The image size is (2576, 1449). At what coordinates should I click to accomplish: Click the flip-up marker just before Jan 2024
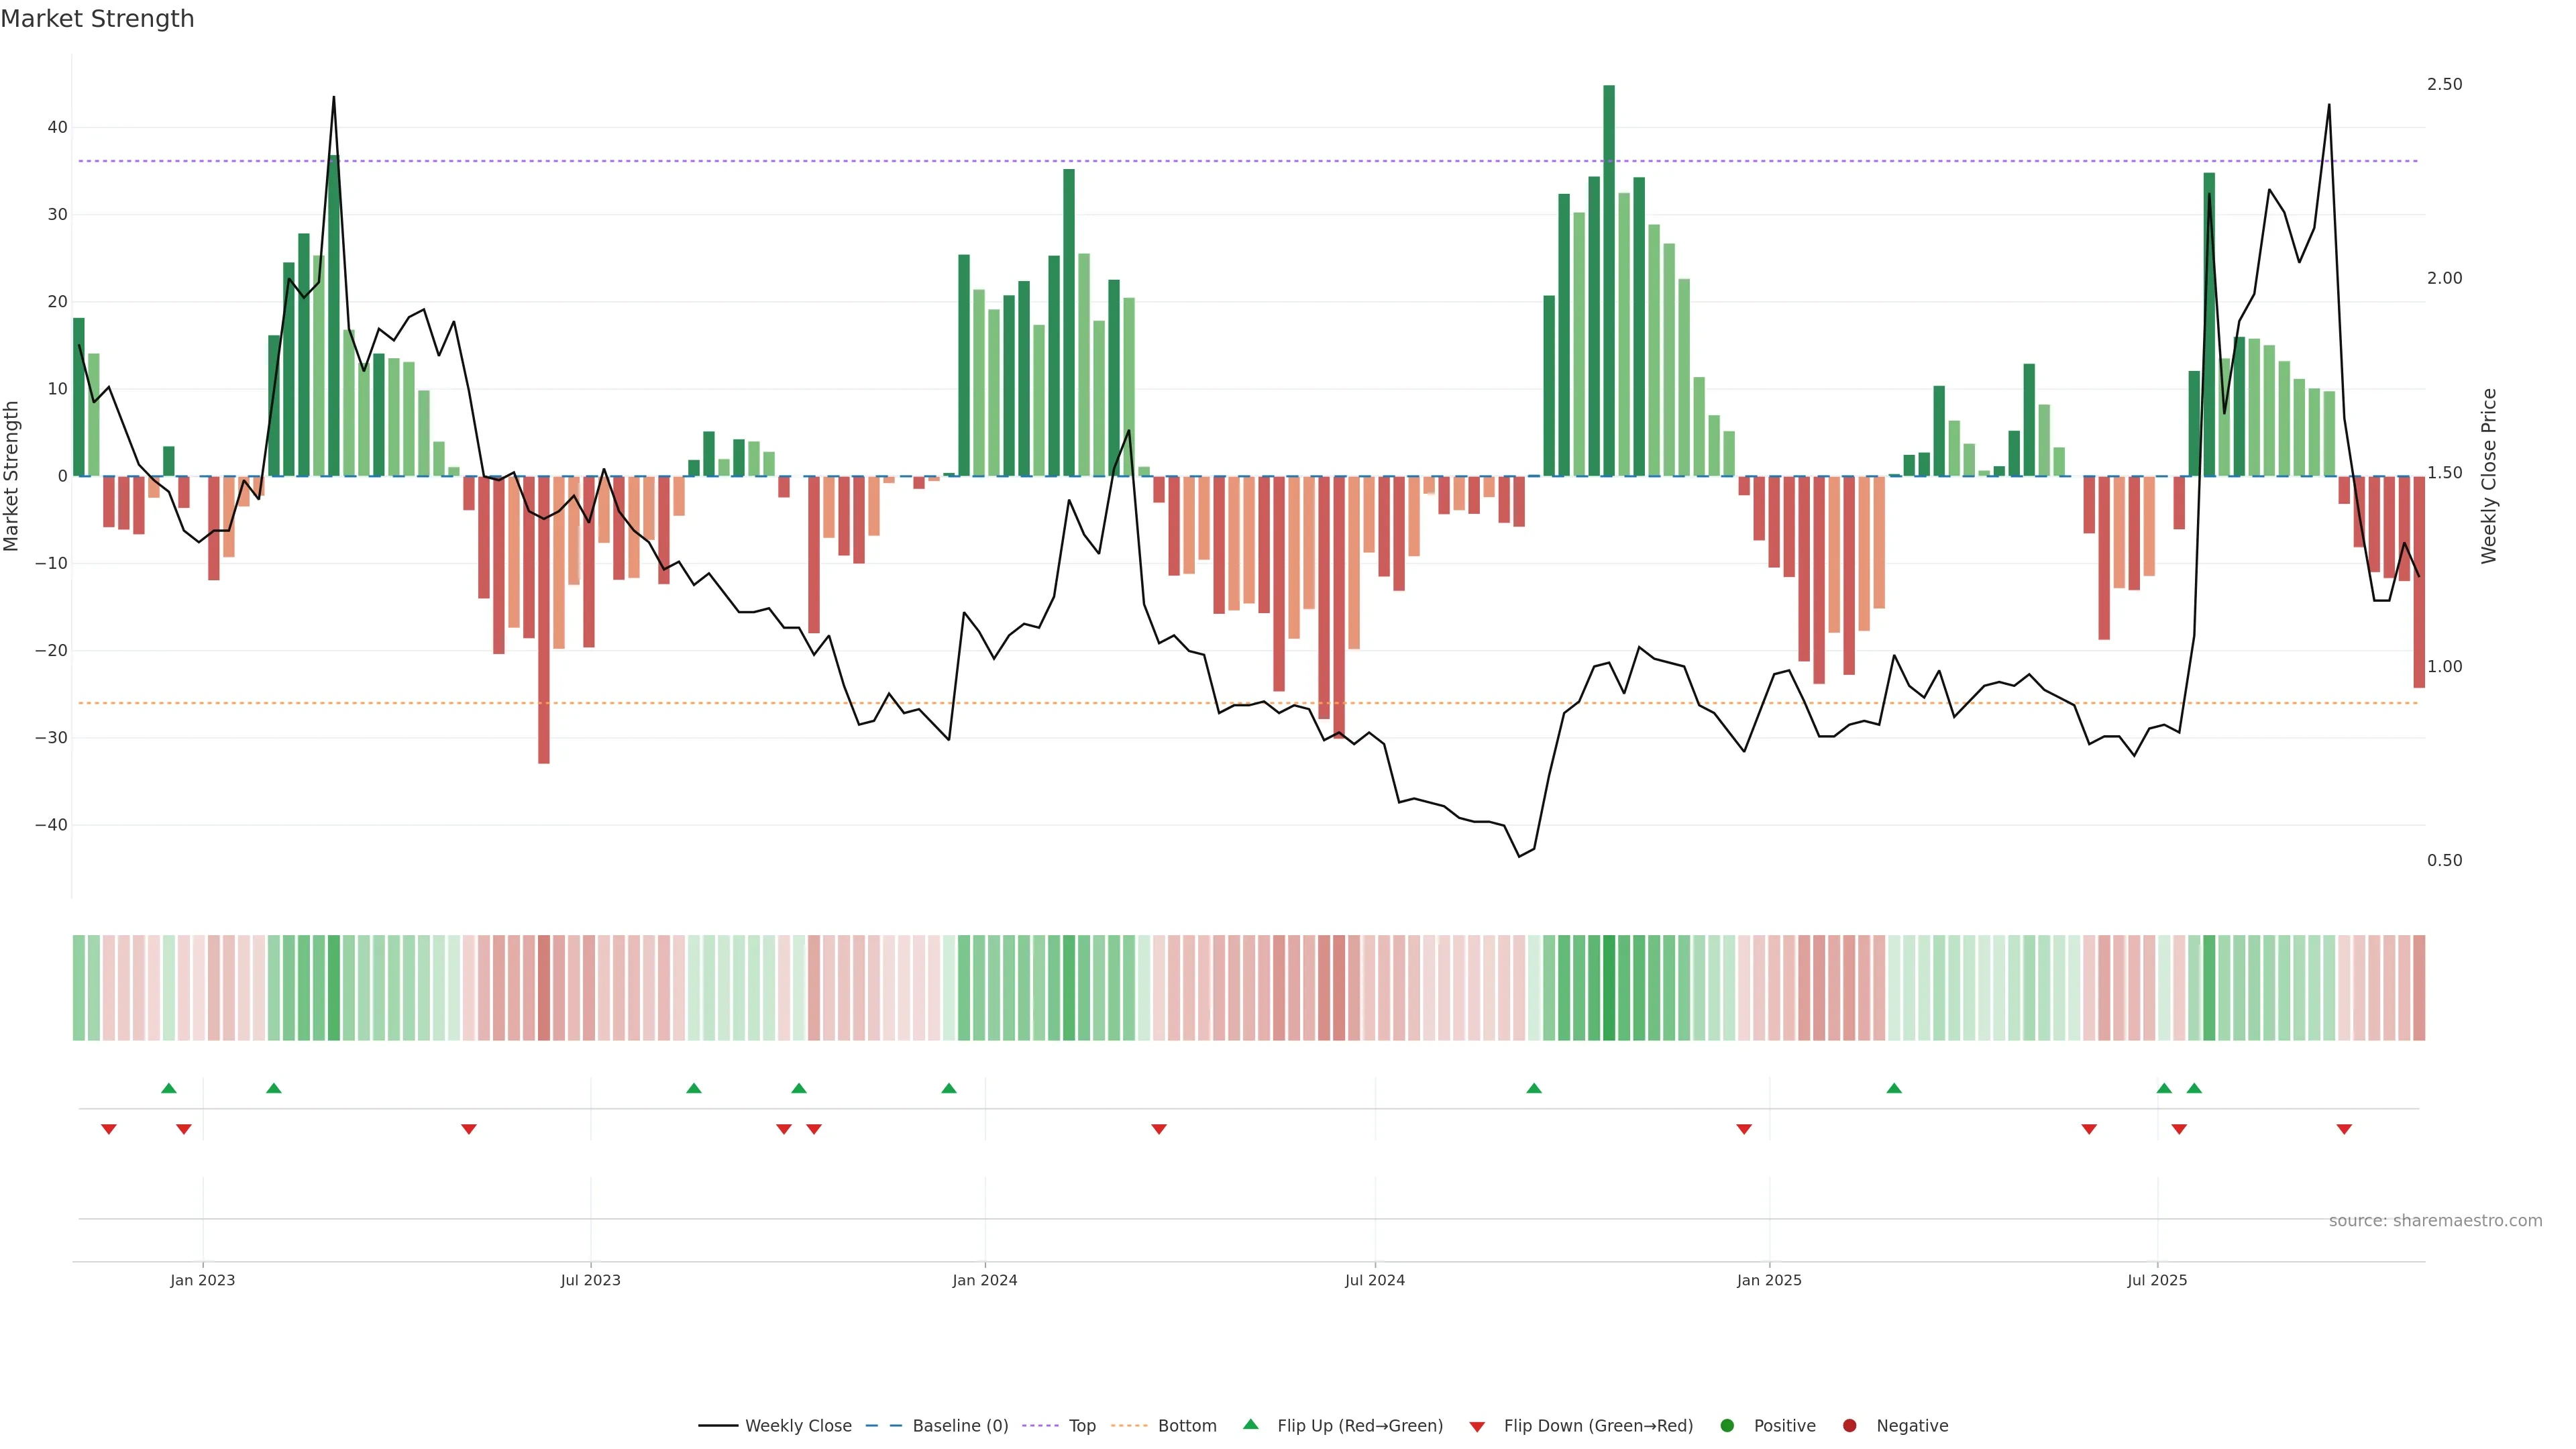coord(949,1088)
